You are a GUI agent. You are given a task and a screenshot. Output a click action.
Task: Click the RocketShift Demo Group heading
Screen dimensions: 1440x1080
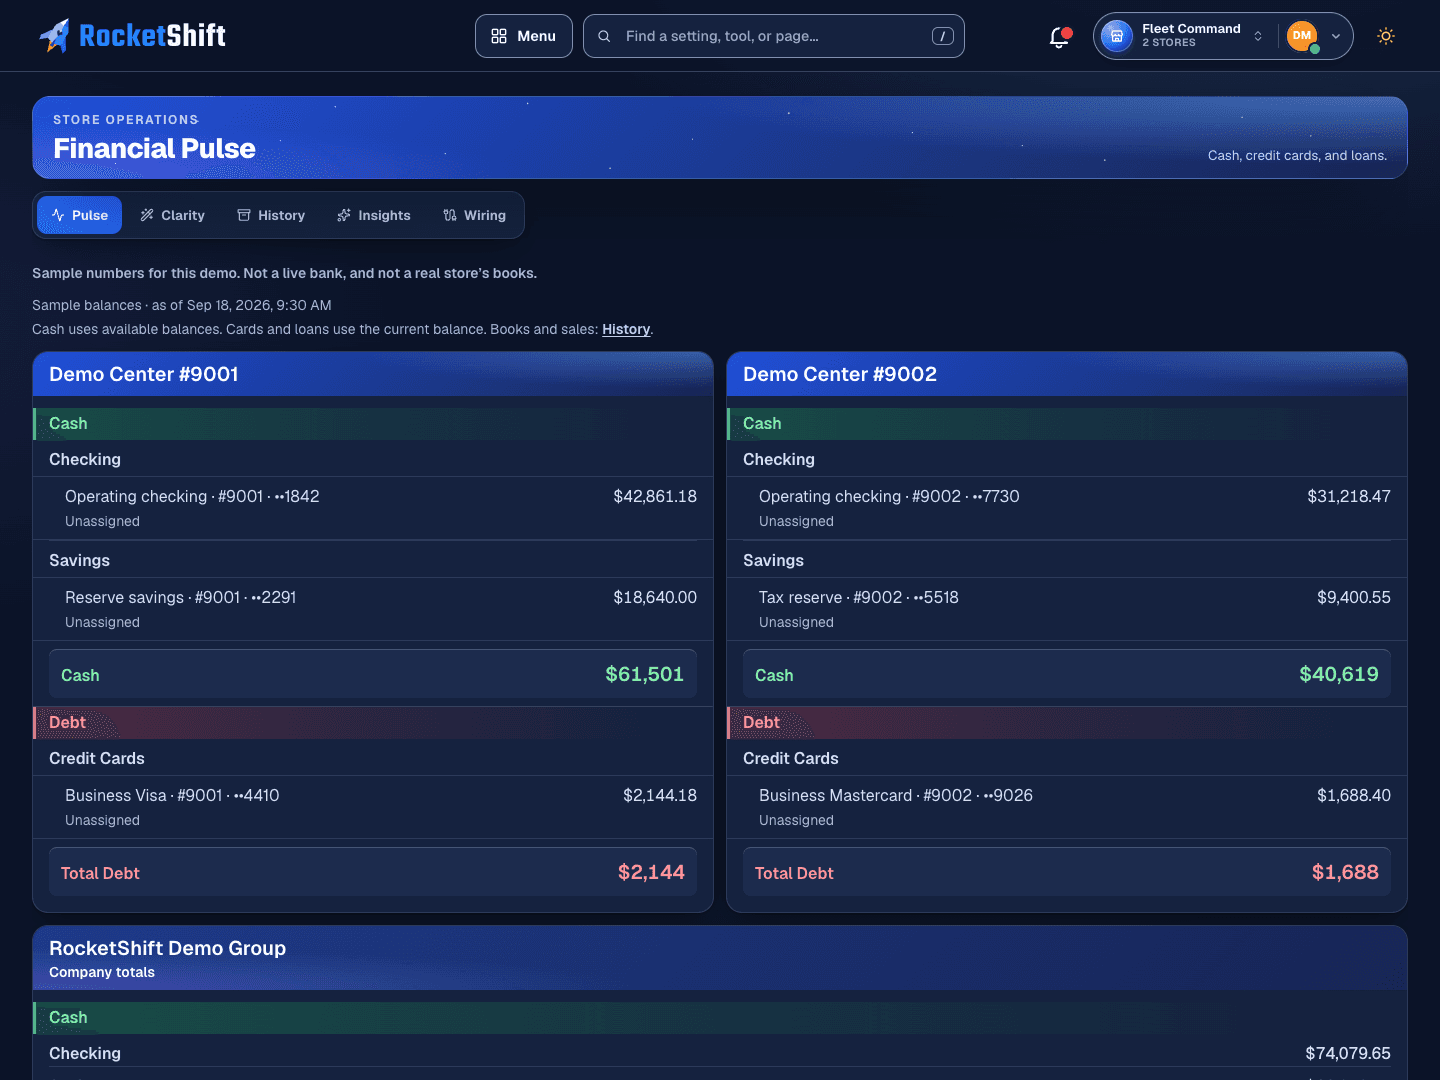click(168, 948)
